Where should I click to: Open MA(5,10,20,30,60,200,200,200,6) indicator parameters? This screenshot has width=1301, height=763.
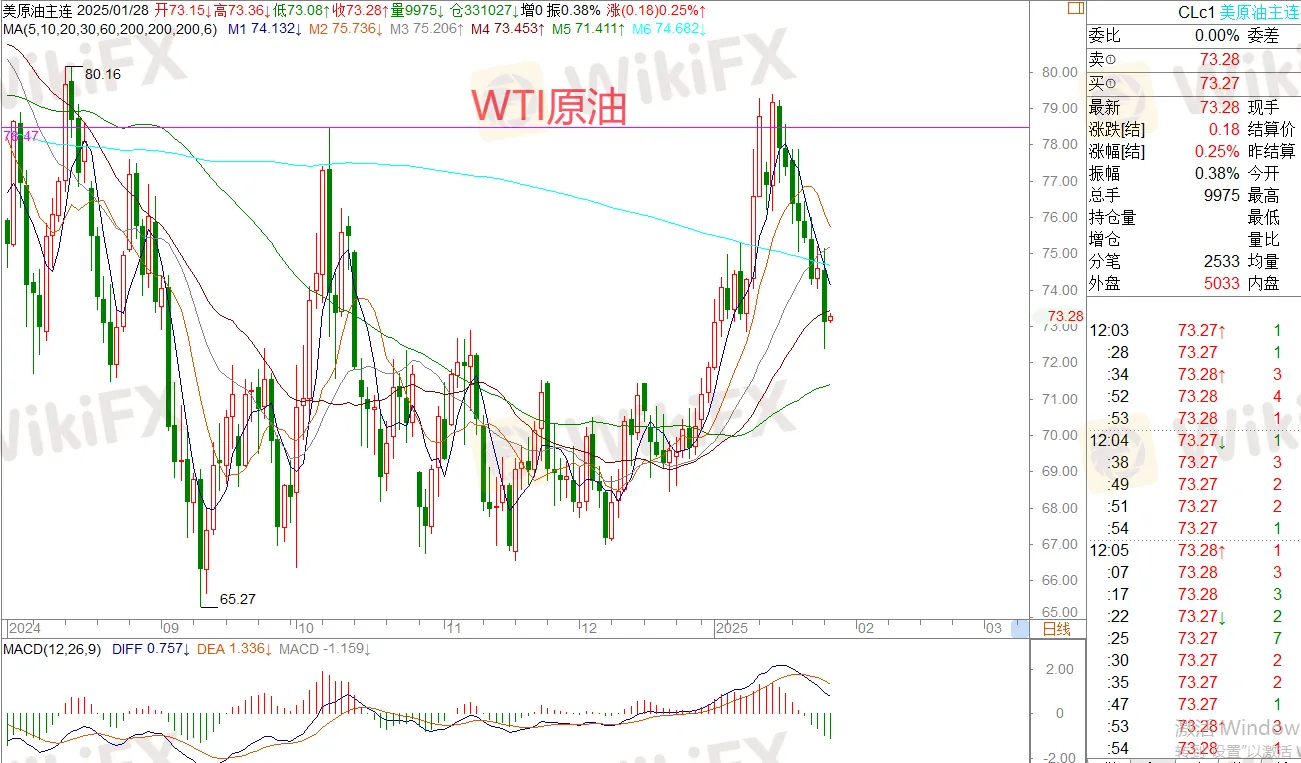pyautogui.click(x=109, y=28)
